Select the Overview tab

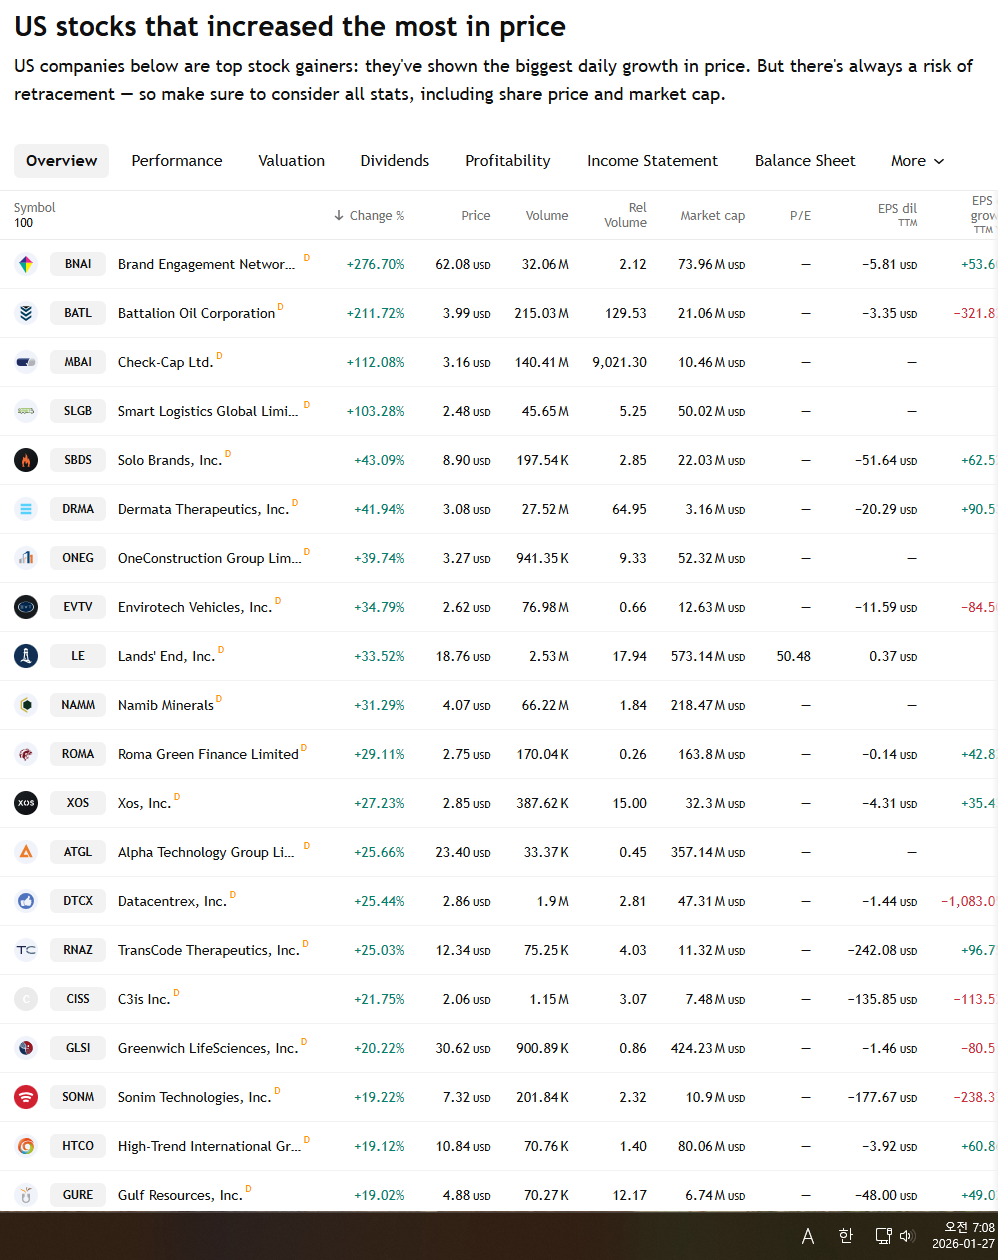coord(62,161)
